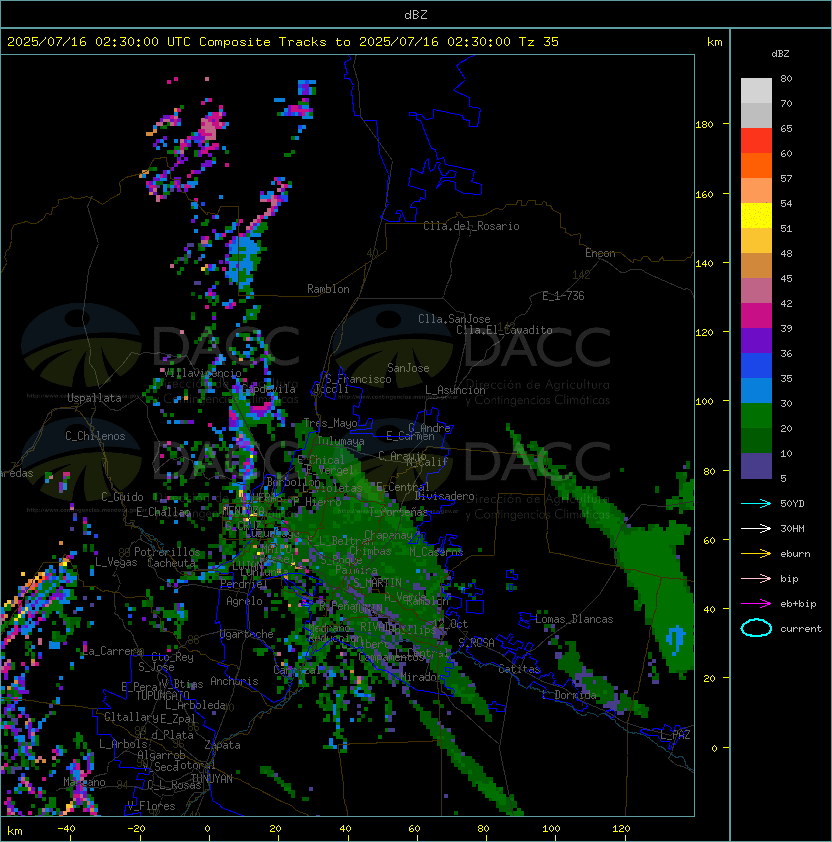
Task: Click the 'La_Carrera' map label
Action: click(113, 651)
